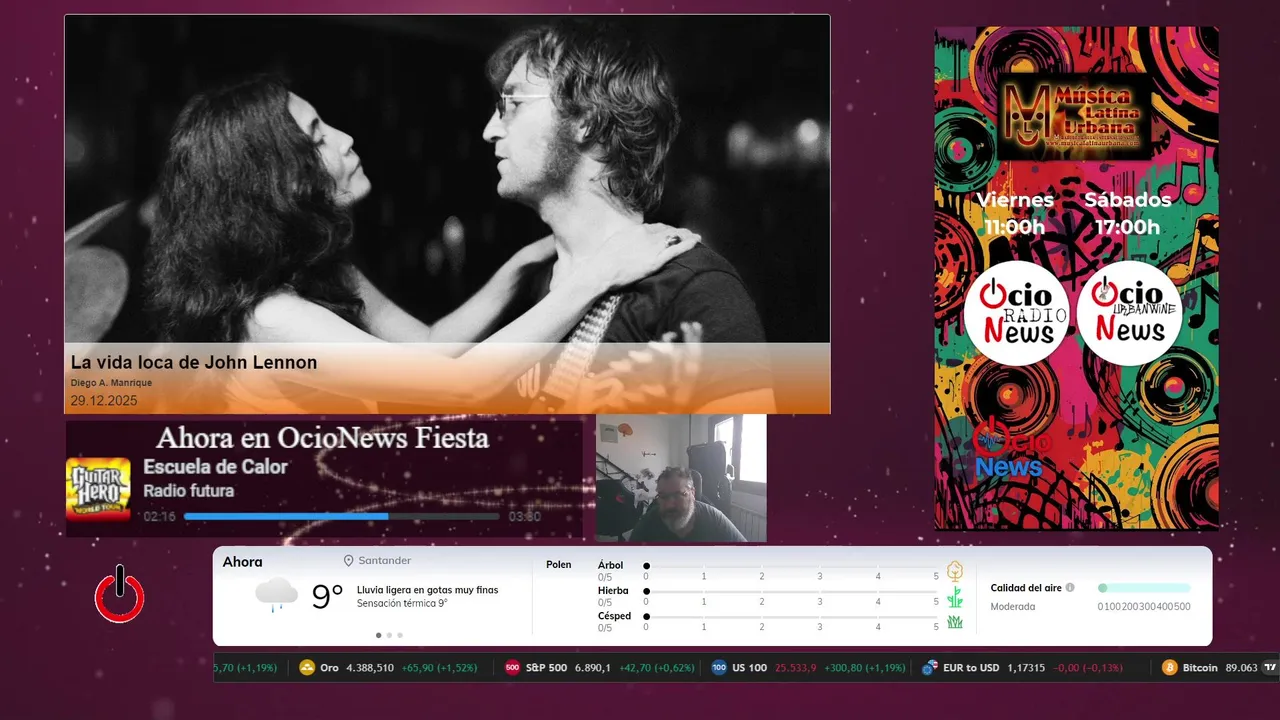Click the Ocio Urbanwine News logo

[x=1130, y=313]
